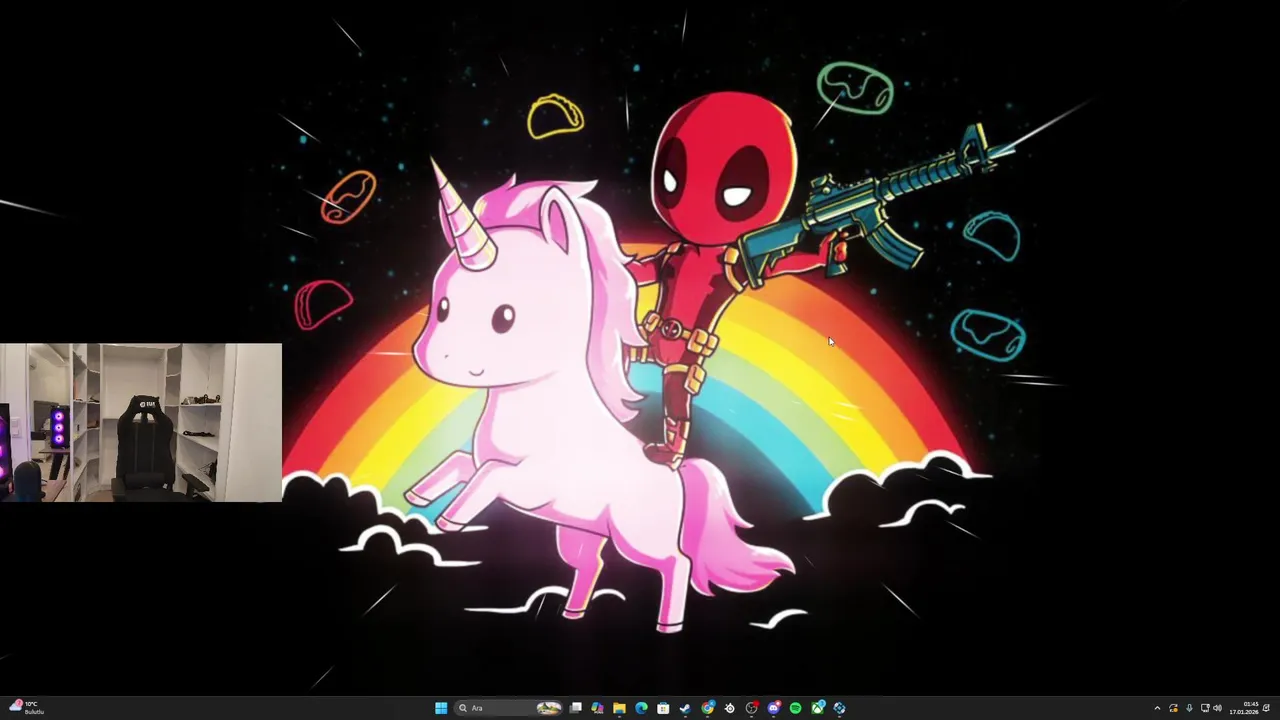Open the last pinned blue taskbar app
This screenshot has width=1280, height=720.
pyautogui.click(x=839, y=708)
